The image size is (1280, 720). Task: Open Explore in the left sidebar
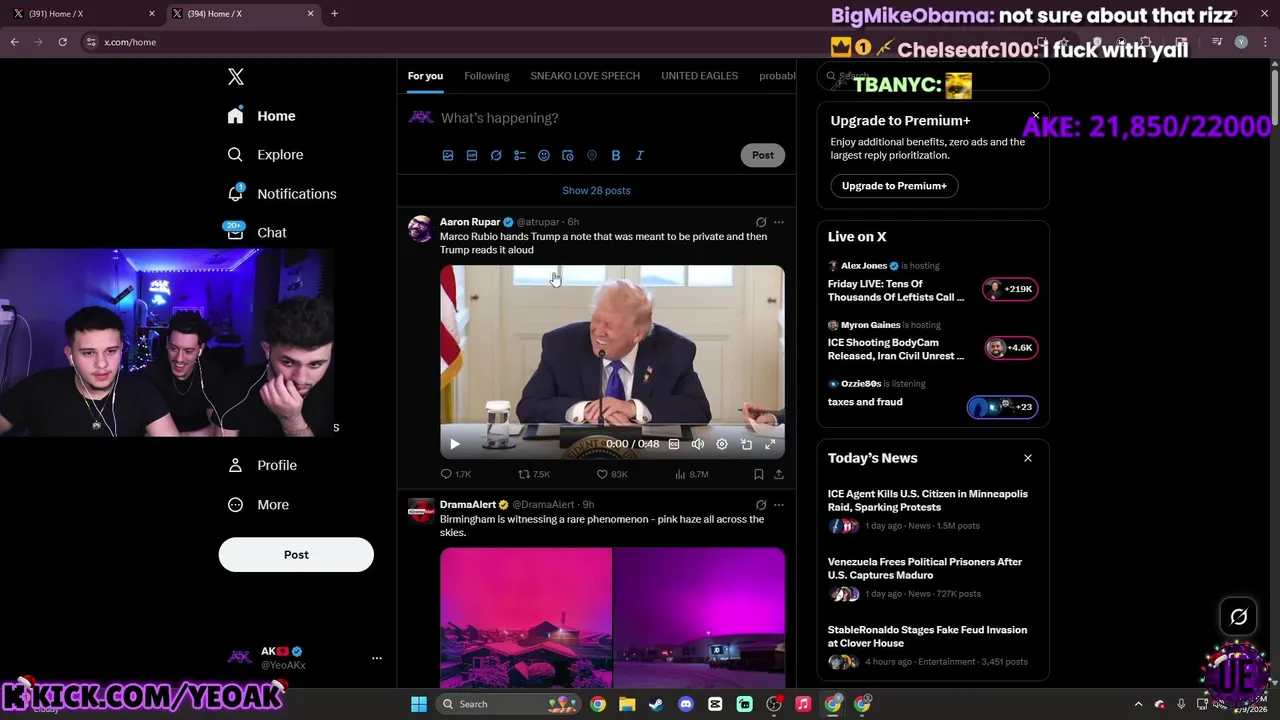pos(265,155)
